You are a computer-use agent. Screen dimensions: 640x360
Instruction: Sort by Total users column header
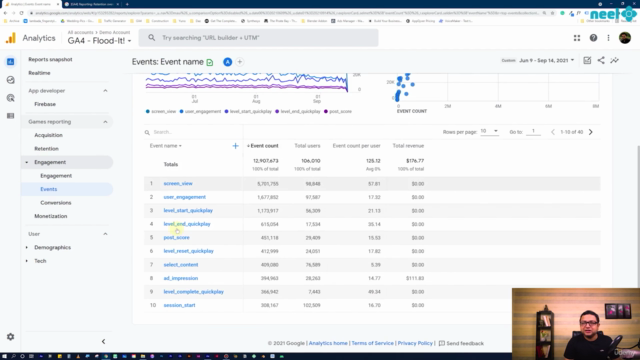click(307, 146)
